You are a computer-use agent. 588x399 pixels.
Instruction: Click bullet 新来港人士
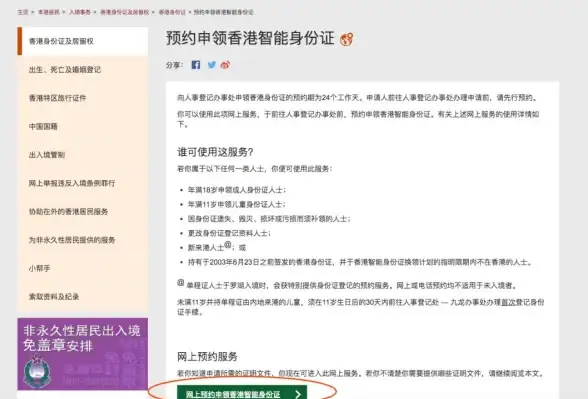pyautogui.click(x=217, y=247)
